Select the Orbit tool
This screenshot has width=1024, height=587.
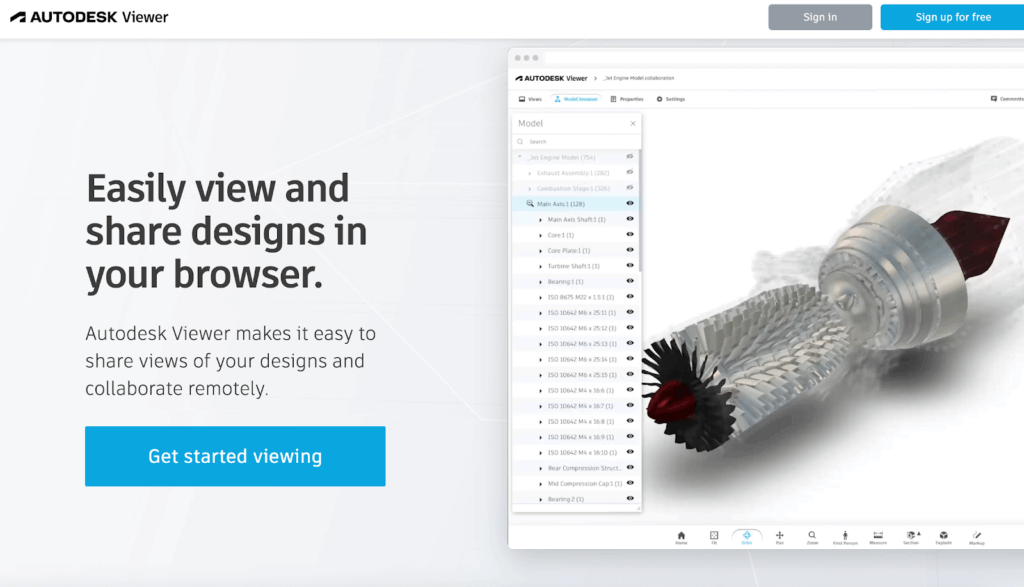[746, 536]
